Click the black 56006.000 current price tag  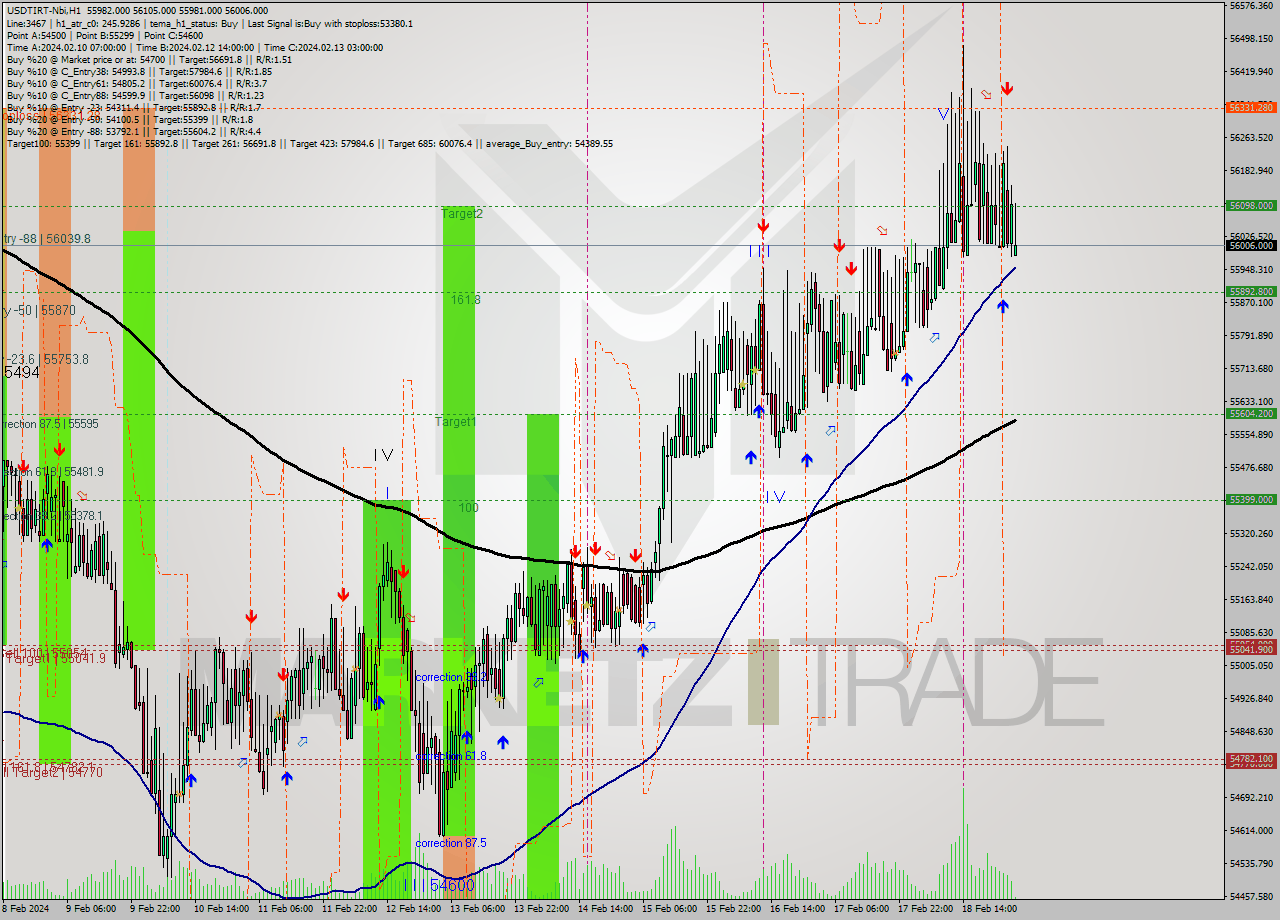[x=1251, y=245]
